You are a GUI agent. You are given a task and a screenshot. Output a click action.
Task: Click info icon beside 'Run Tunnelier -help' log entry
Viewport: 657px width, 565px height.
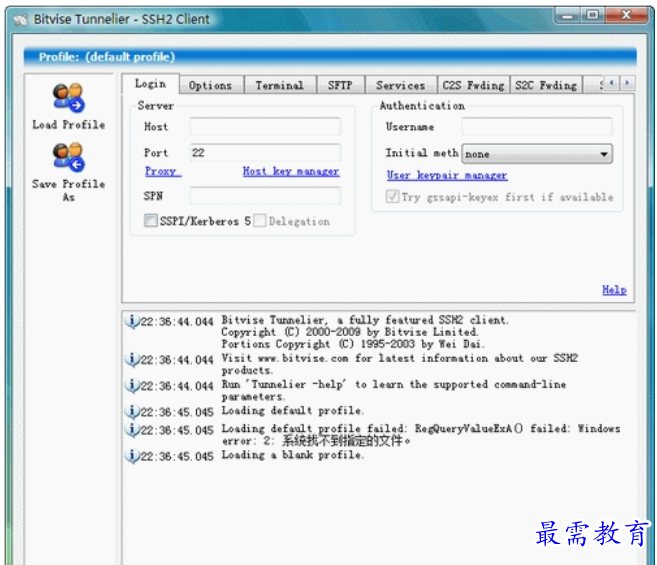click(132, 386)
